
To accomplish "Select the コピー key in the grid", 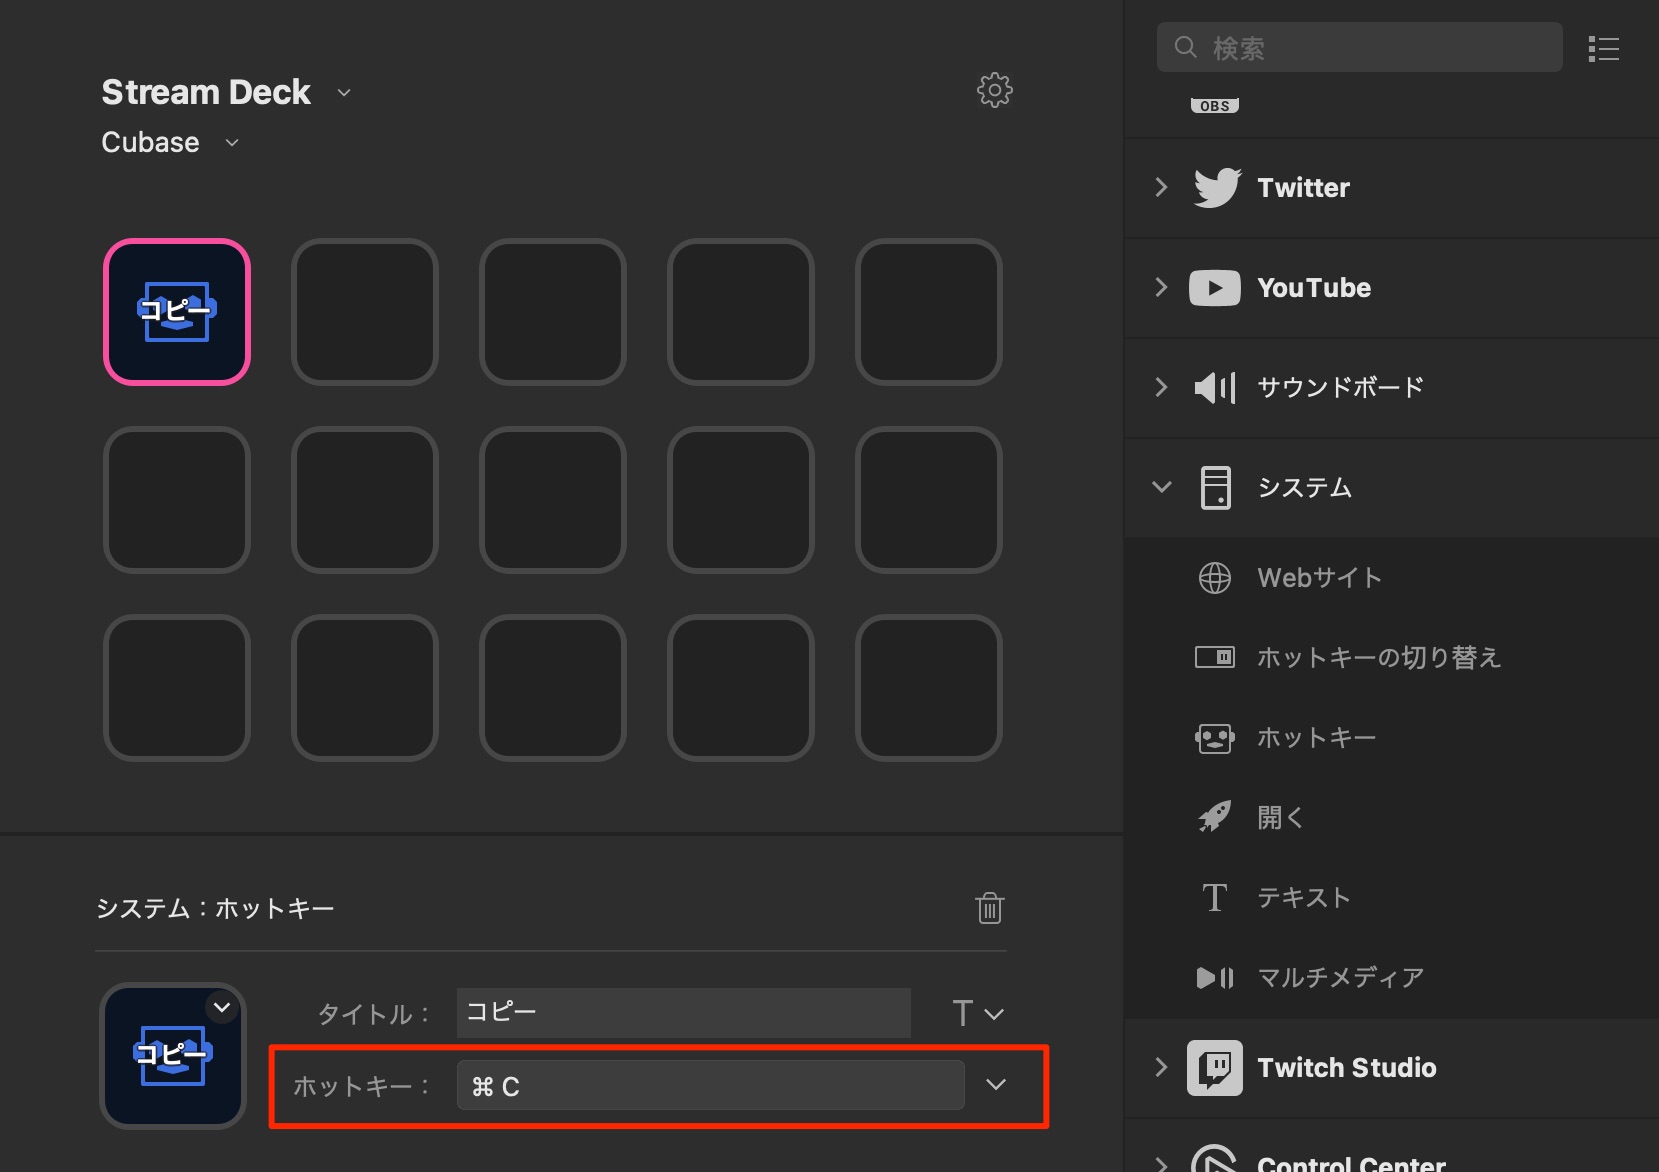I will [177, 312].
